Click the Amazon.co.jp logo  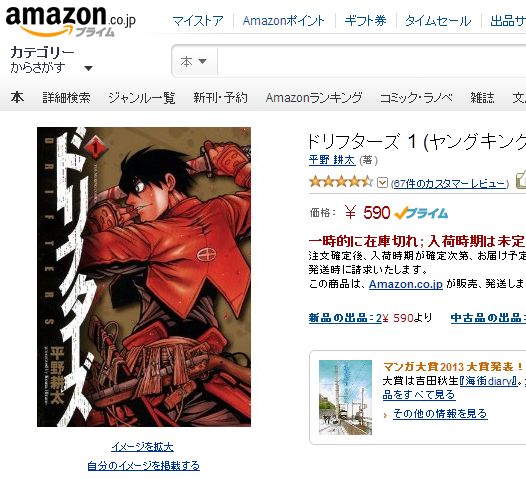[x=70, y=21]
